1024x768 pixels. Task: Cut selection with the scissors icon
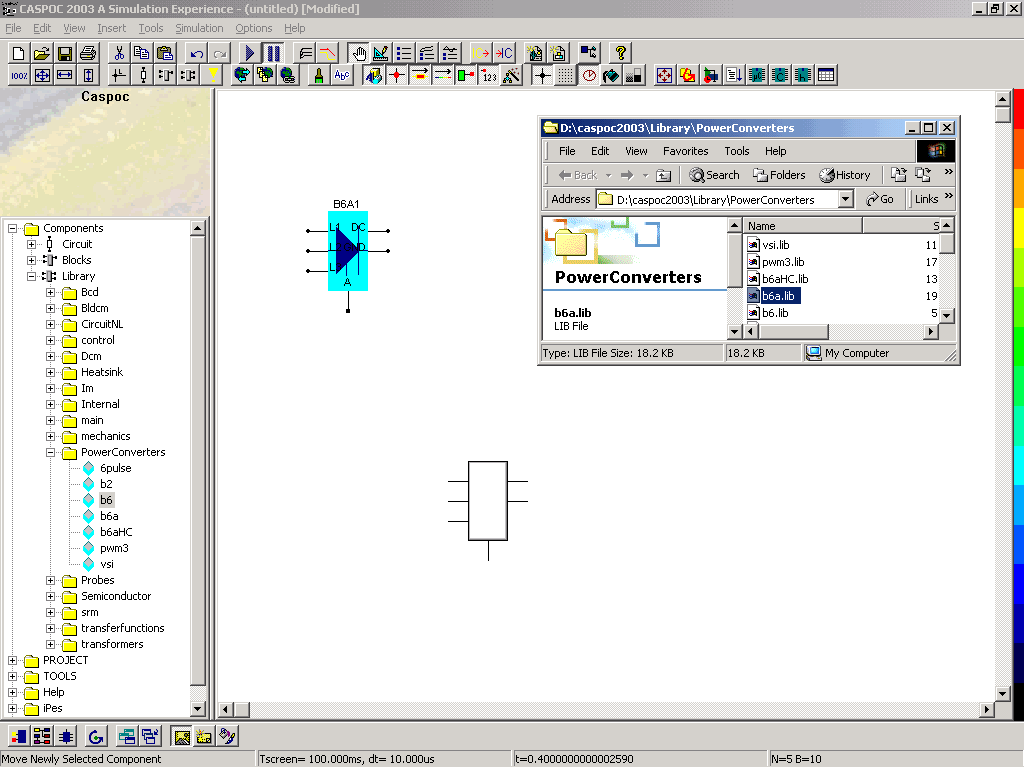119,53
